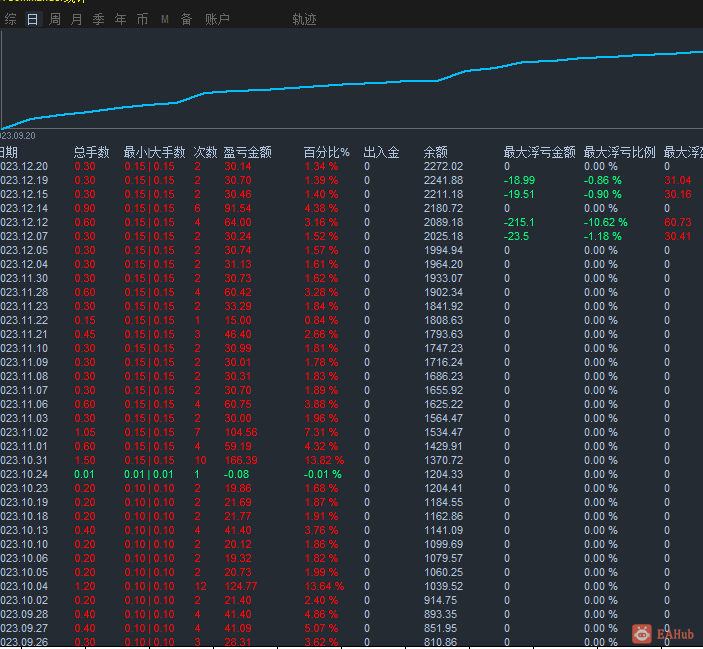Image resolution: width=703 pixels, height=649 pixels.
Task: Select the 日 daily tab
Action: [32, 19]
